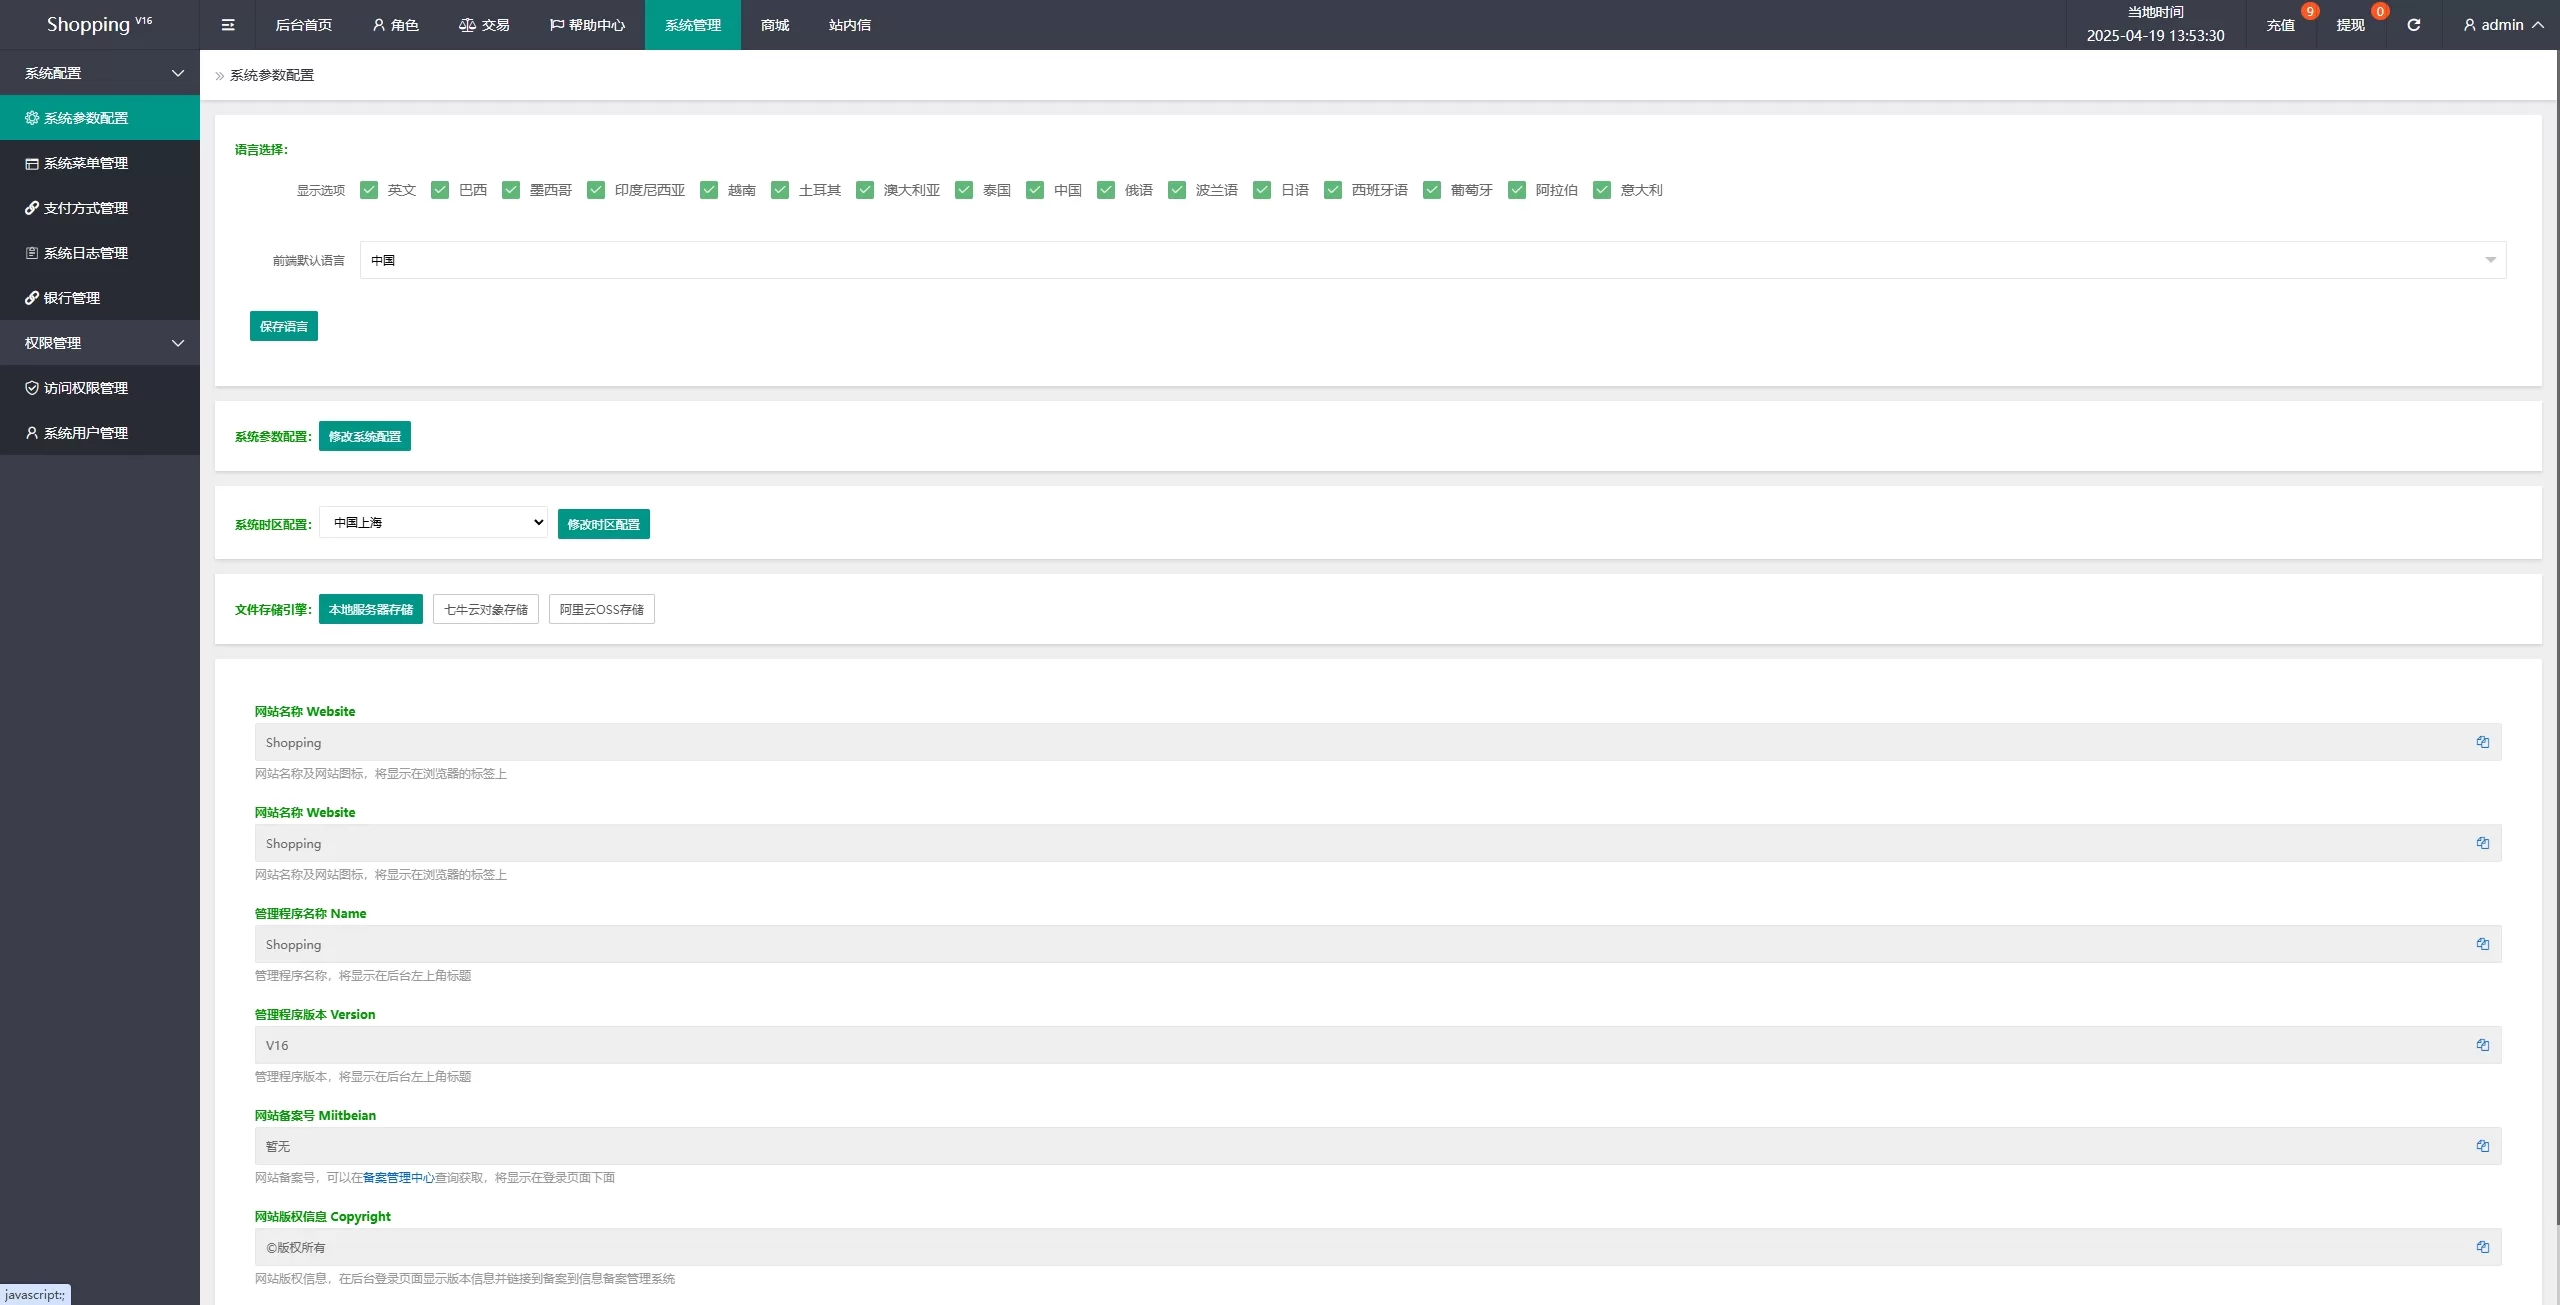
Task: Click the 备案管理中心 hyperlink
Action: pyautogui.click(x=398, y=1178)
